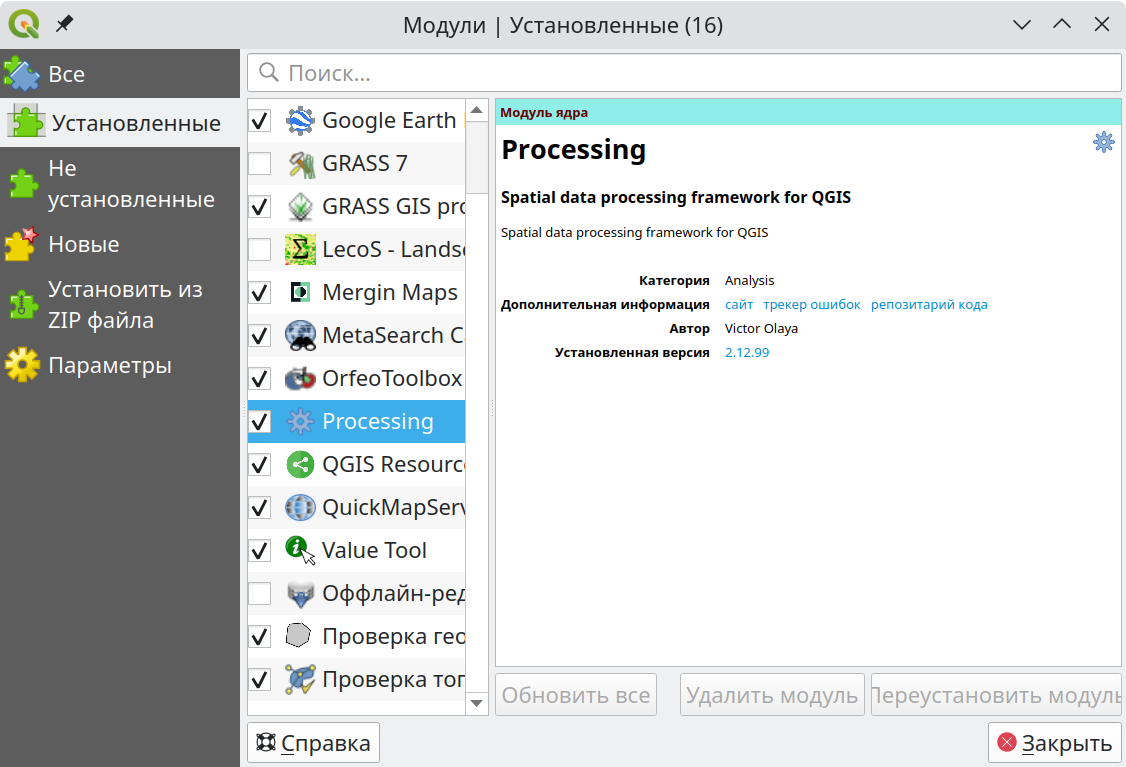
Task: Select the Value Tool plugin row
Action: click(x=357, y=551)
